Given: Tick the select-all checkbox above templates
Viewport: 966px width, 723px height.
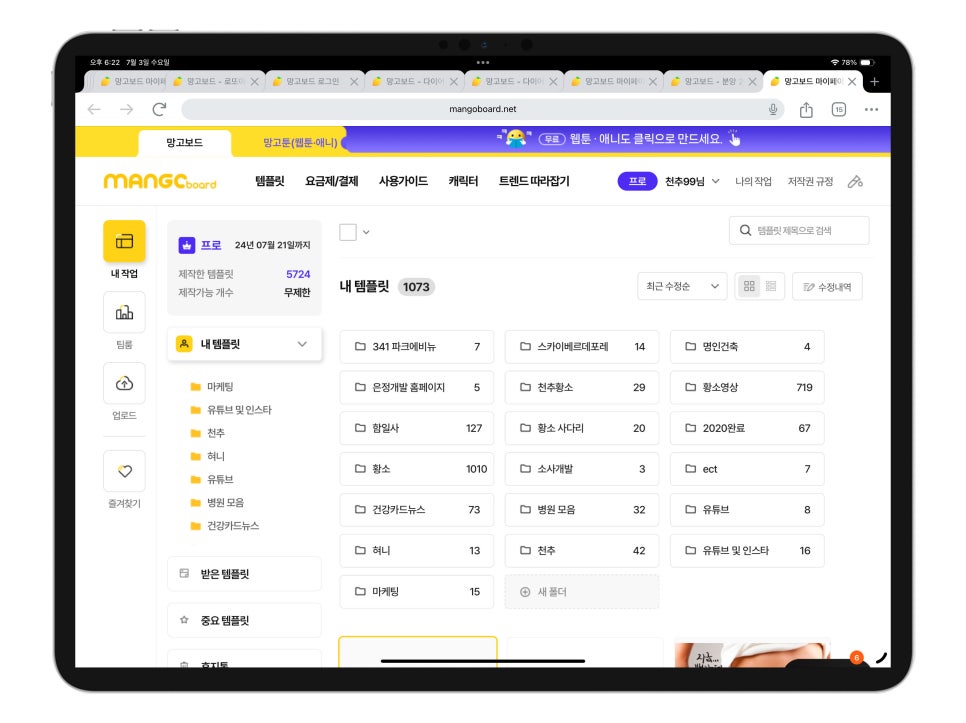Looking at the screenshot, I should click(348, 232).
